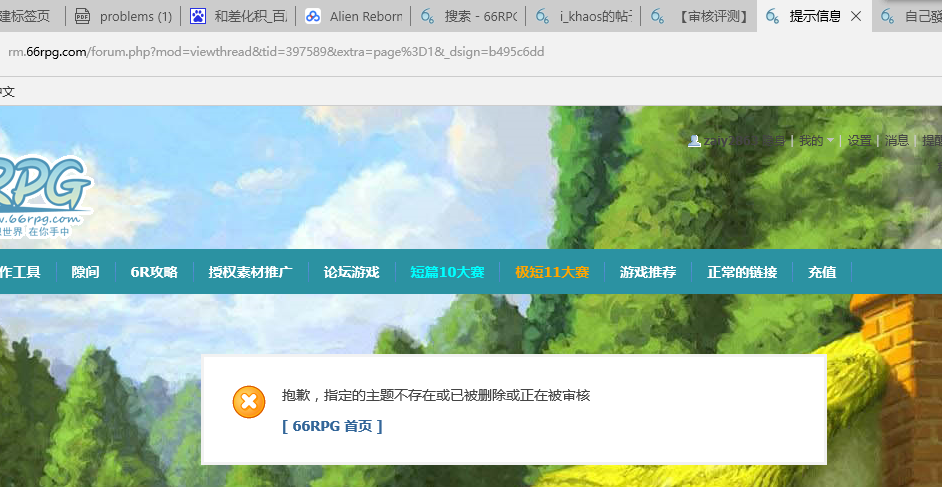Go to 游戏推荐 section
Image resolution: width=942 pixels, height=487 pixels.
tap(648, 272)
